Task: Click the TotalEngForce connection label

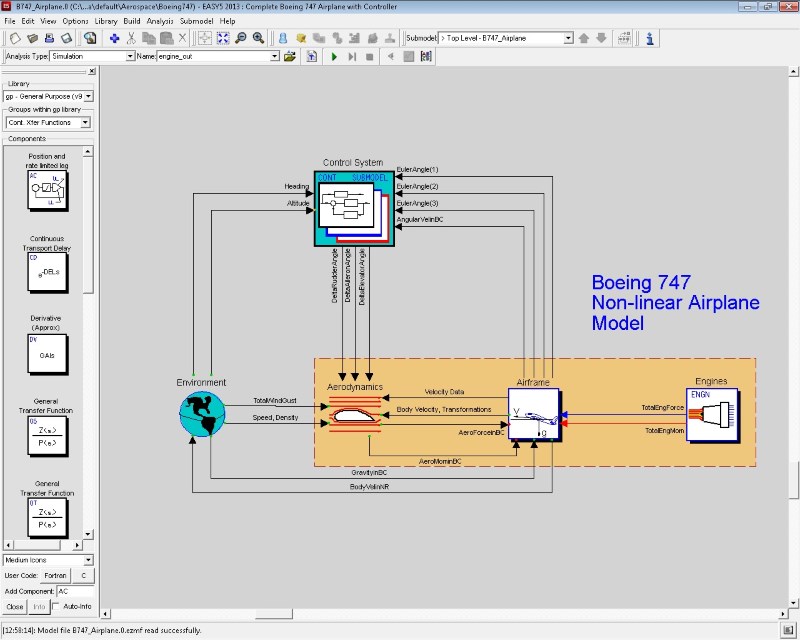Action: click(x=662, y=407)
